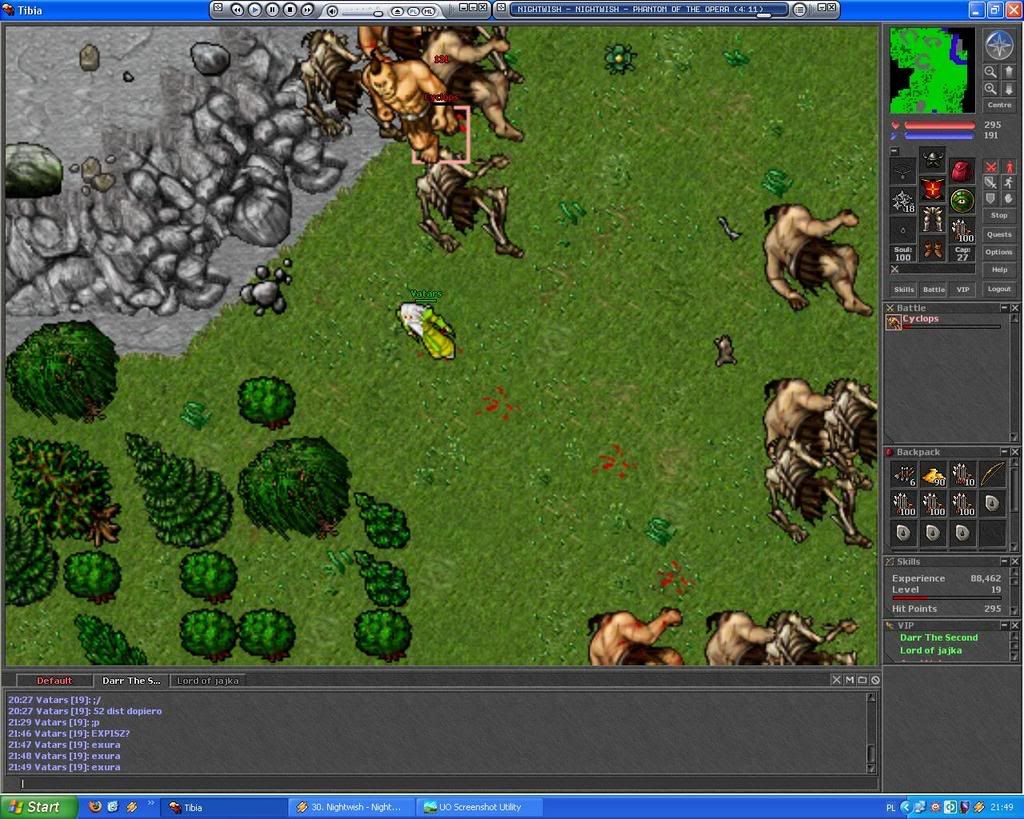Image resolution: width=1024 pixels, height=819 pixels.
Task: Close the Backpack panel
Action: click(1015, 452)
